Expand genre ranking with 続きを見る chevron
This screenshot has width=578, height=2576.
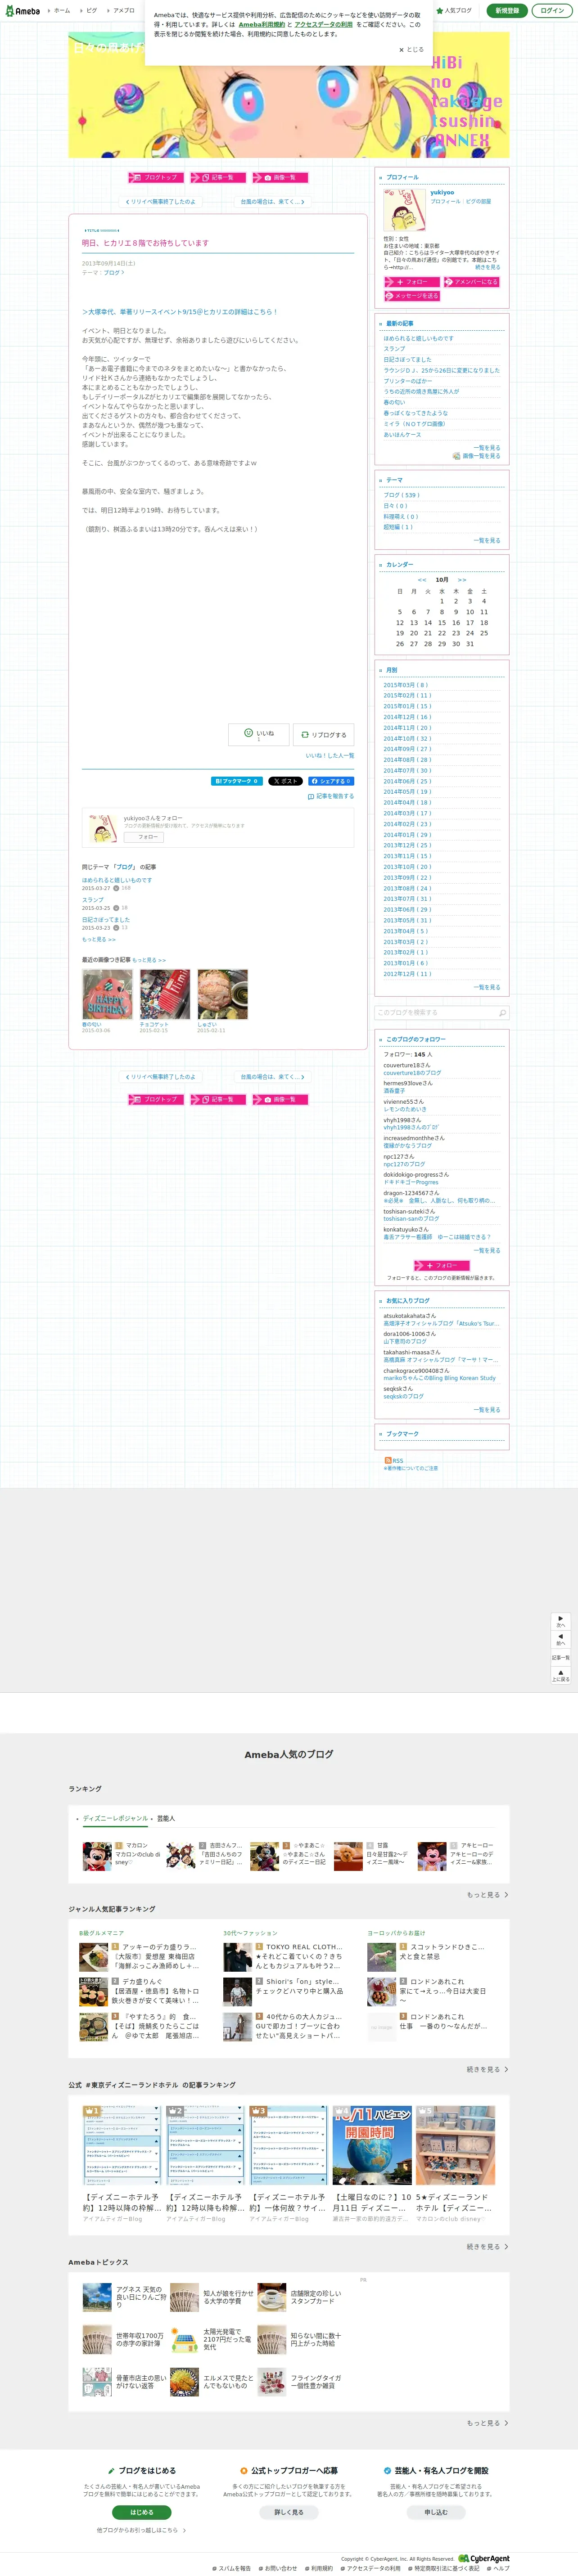point(487,2070)
